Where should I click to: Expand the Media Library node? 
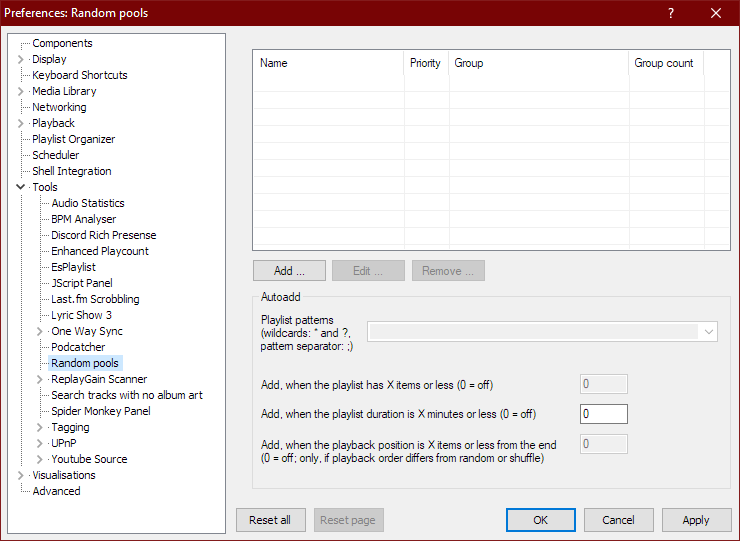[20, 92]
